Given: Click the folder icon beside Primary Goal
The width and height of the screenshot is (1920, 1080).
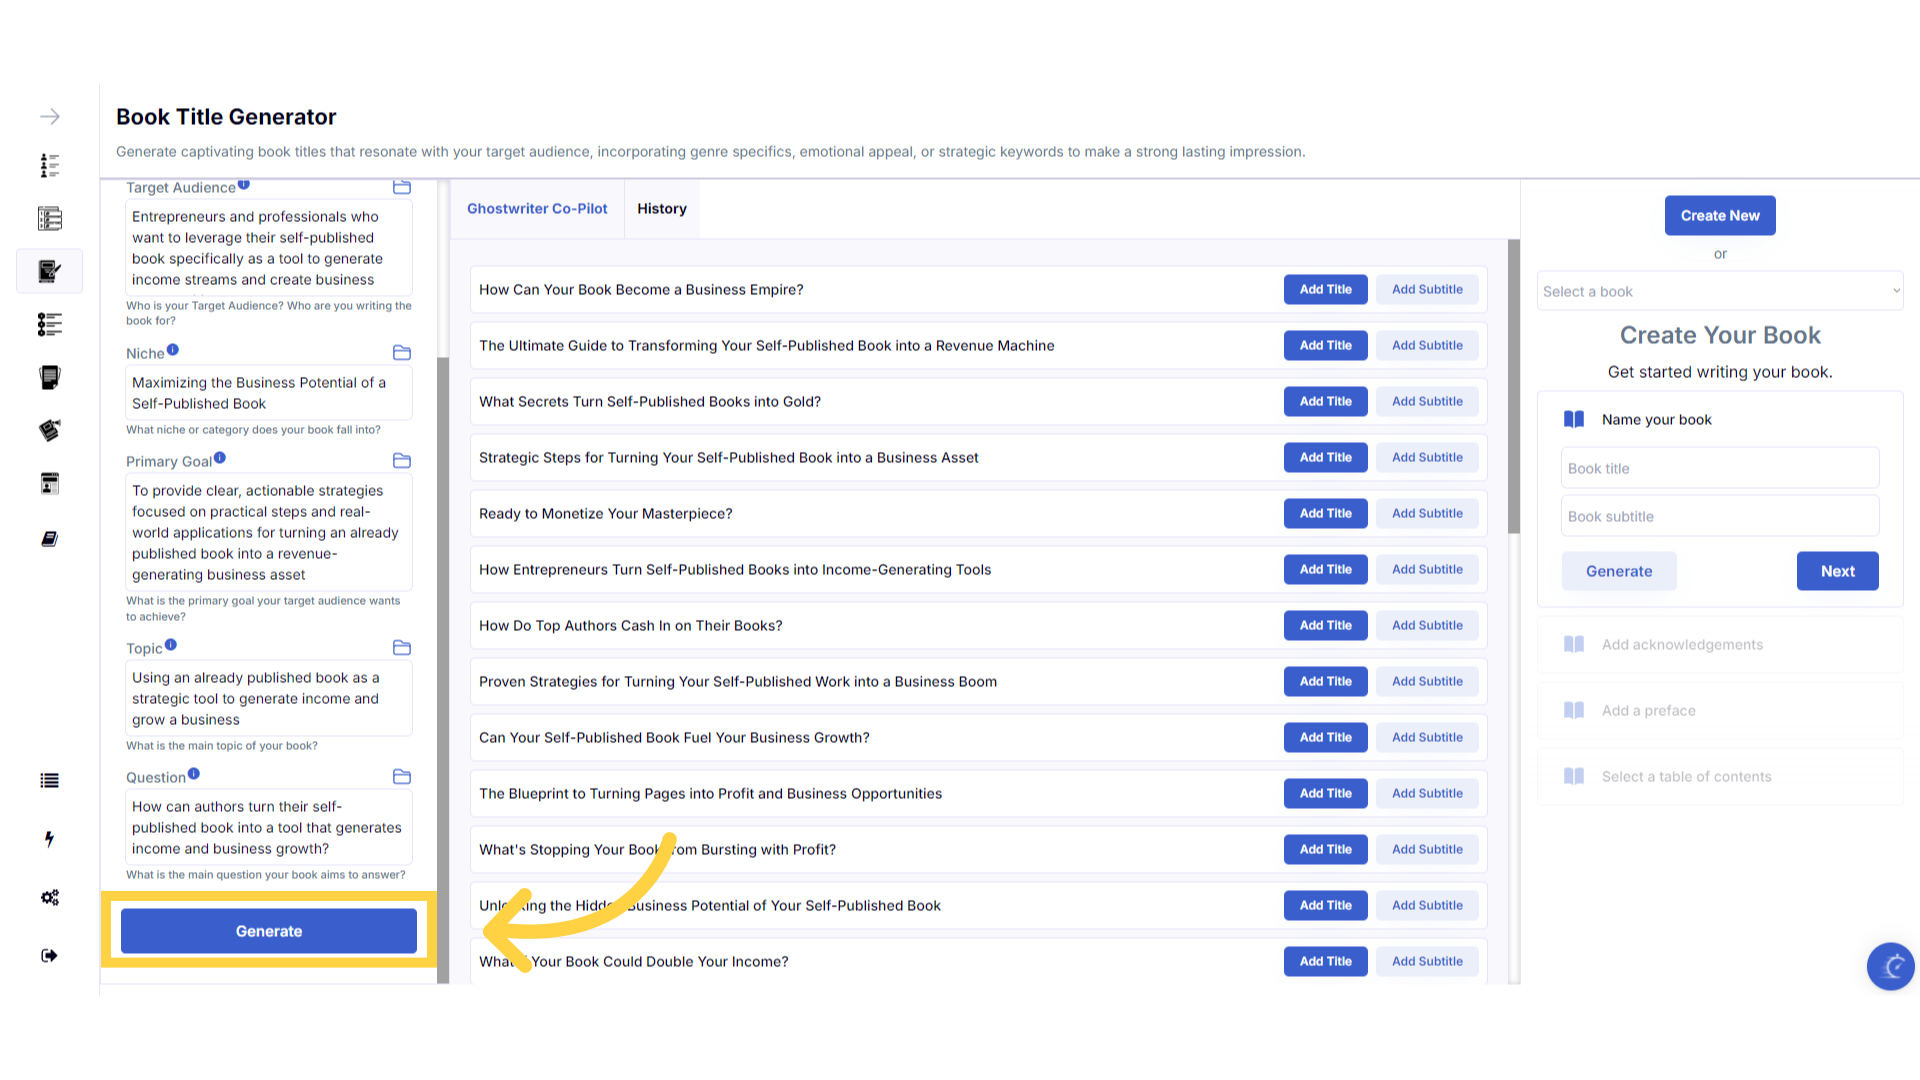Looking at the screenshot, I should pyautogui.click(x=402, y=461).
